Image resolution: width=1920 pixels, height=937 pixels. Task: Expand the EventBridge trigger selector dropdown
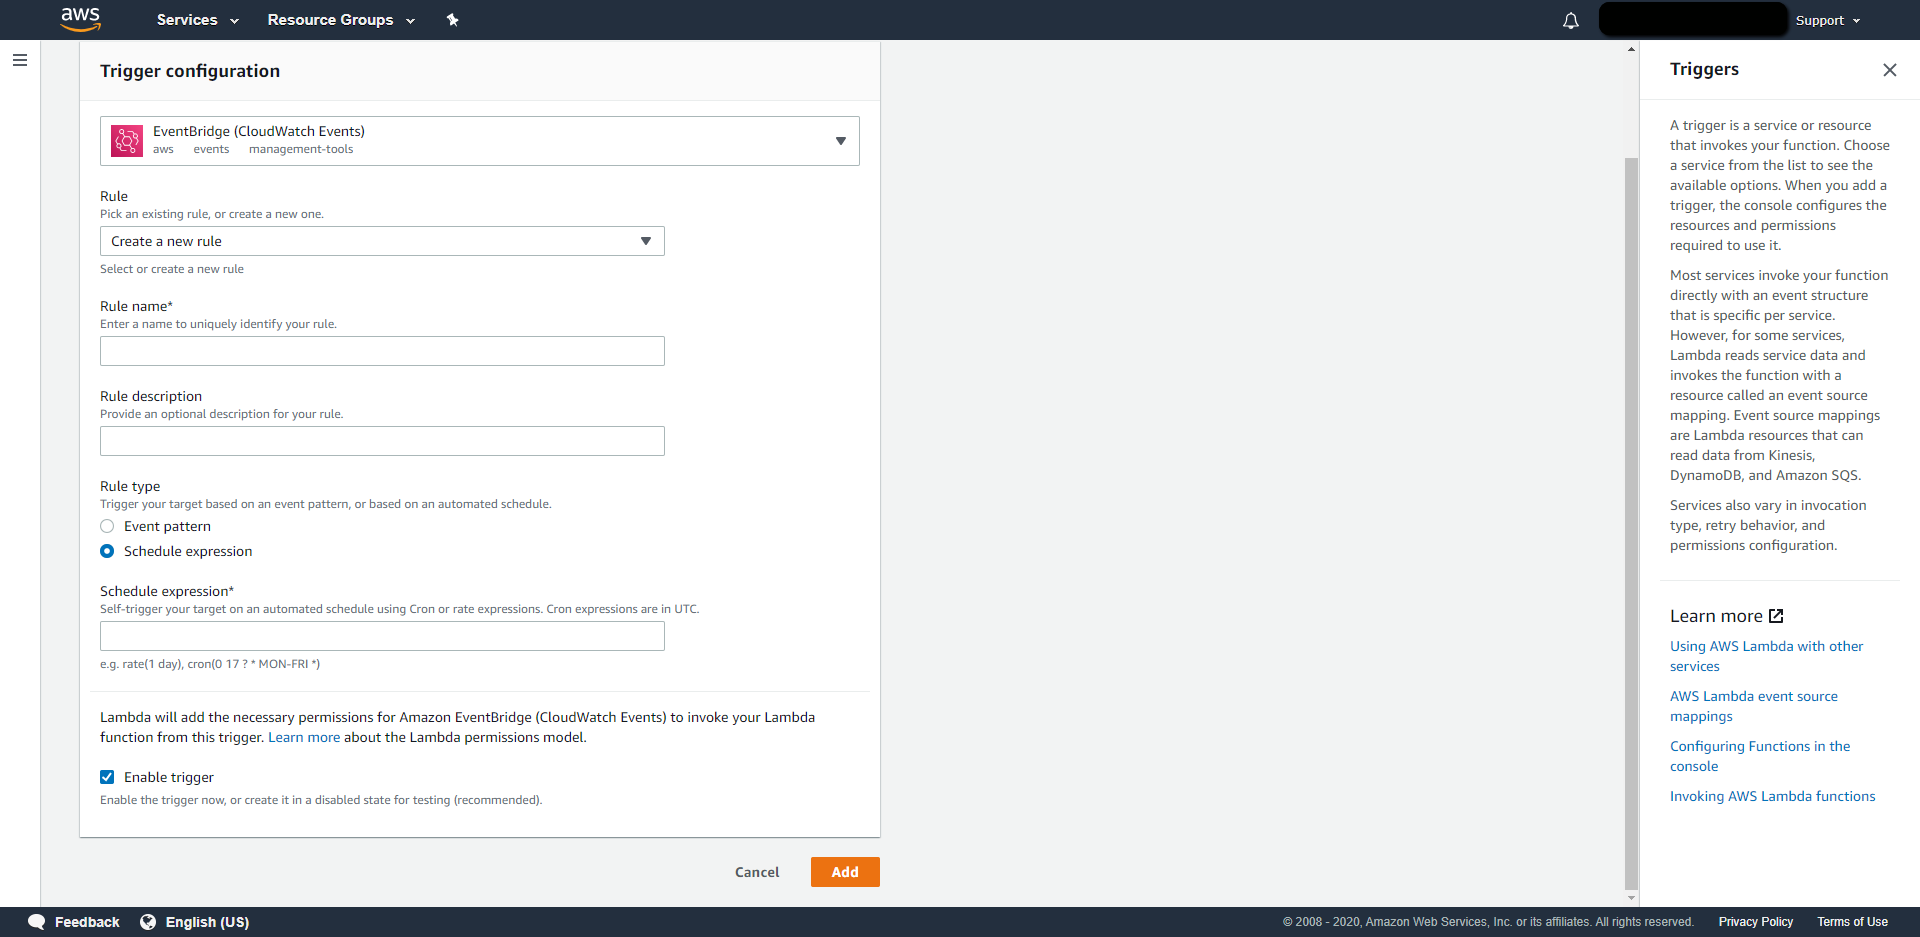[x=840, y=140]
